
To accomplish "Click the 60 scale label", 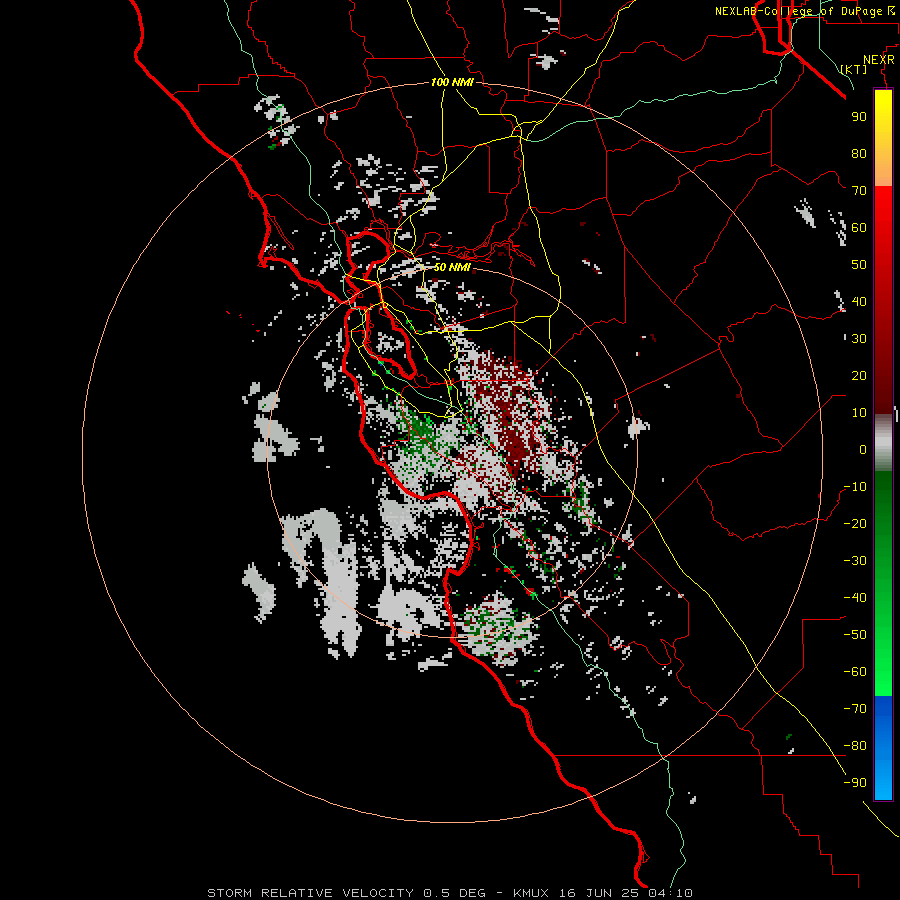I will click(x=859, y=228).
